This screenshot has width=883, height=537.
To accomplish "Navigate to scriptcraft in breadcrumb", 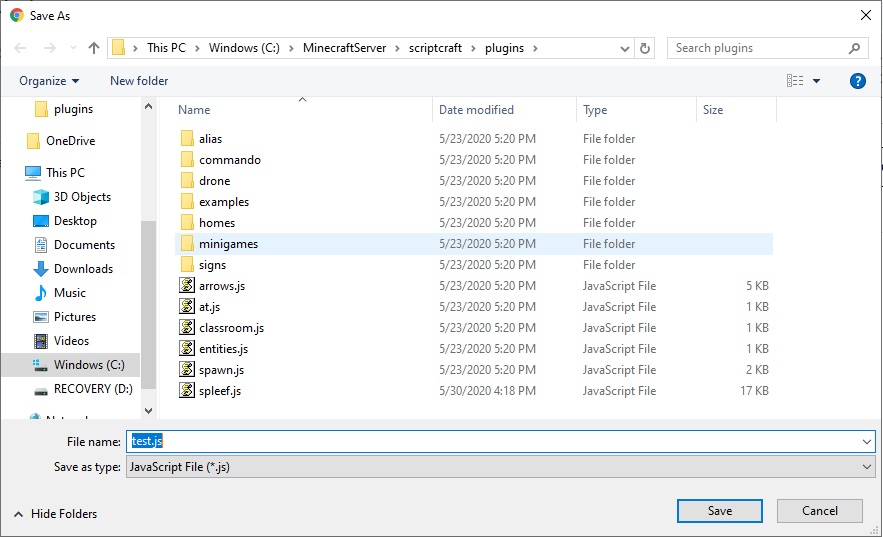I will pos(435,48).
